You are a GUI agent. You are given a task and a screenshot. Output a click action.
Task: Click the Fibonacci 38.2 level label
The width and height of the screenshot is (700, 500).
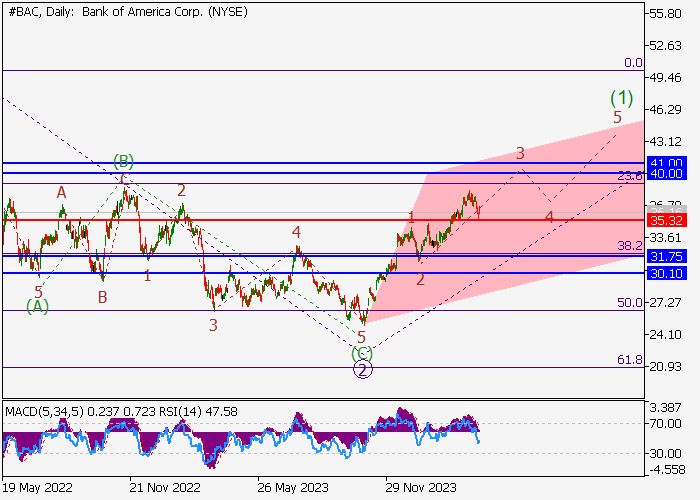point(630,245)
